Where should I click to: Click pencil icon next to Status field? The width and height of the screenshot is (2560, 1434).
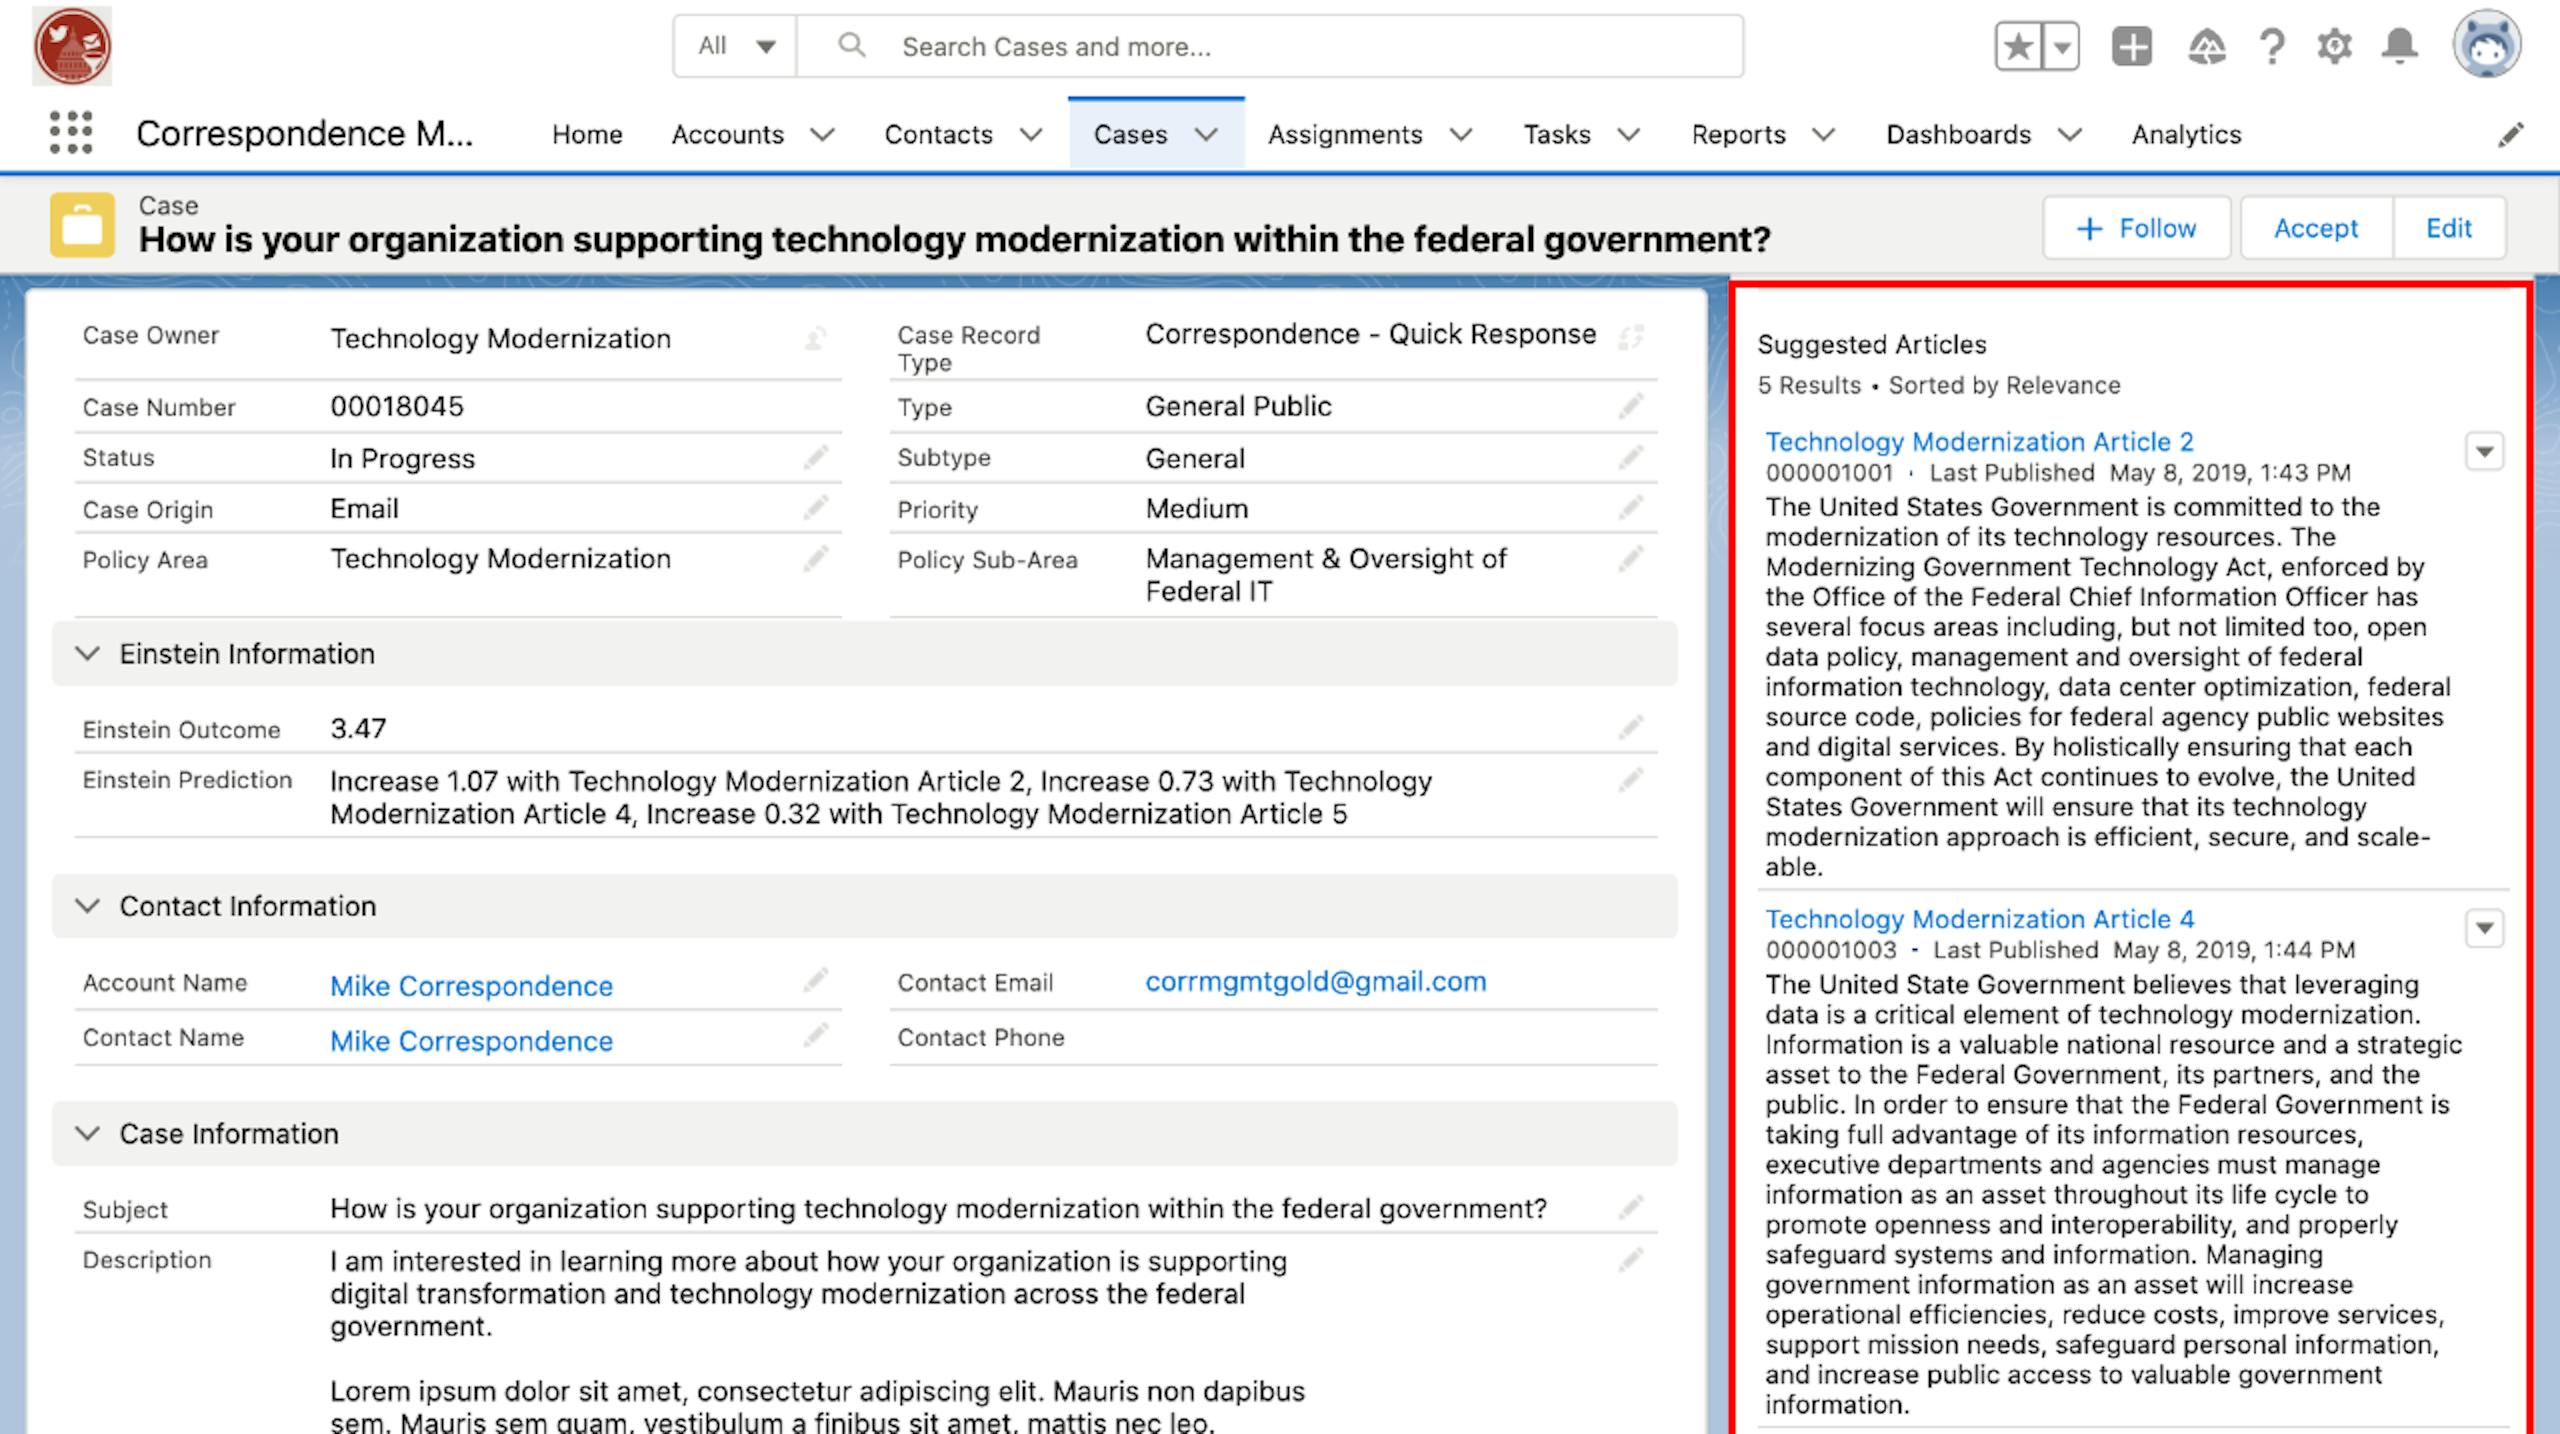coord(816,458)
